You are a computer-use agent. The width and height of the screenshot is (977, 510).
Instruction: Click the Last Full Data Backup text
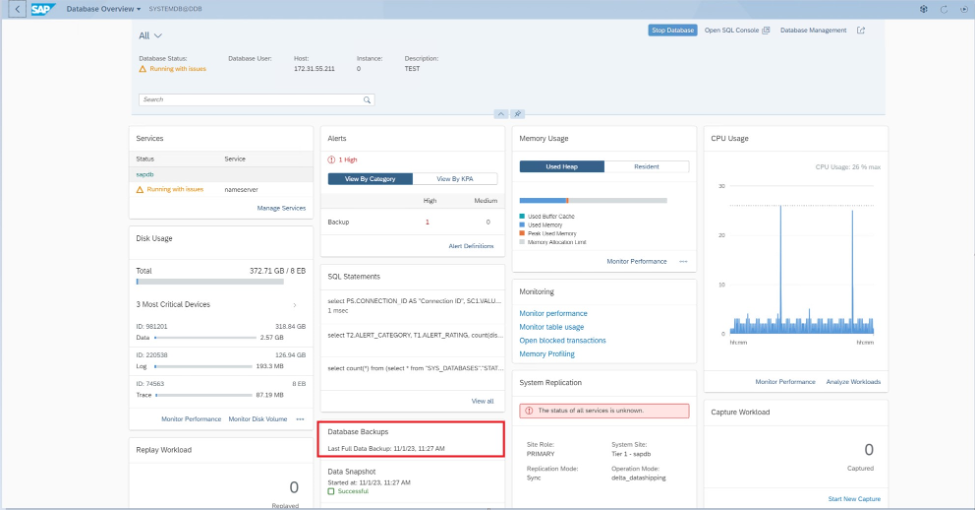pos(386,448)
